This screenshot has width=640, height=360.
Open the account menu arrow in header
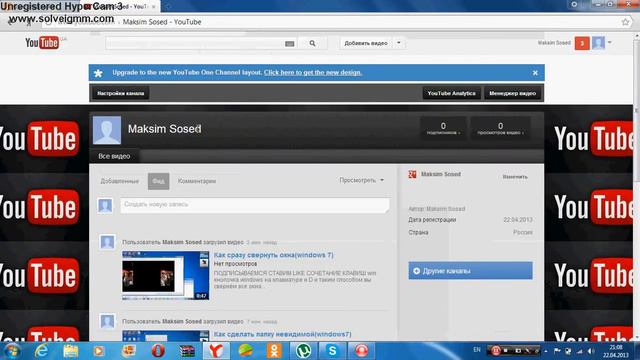[609, 42]
